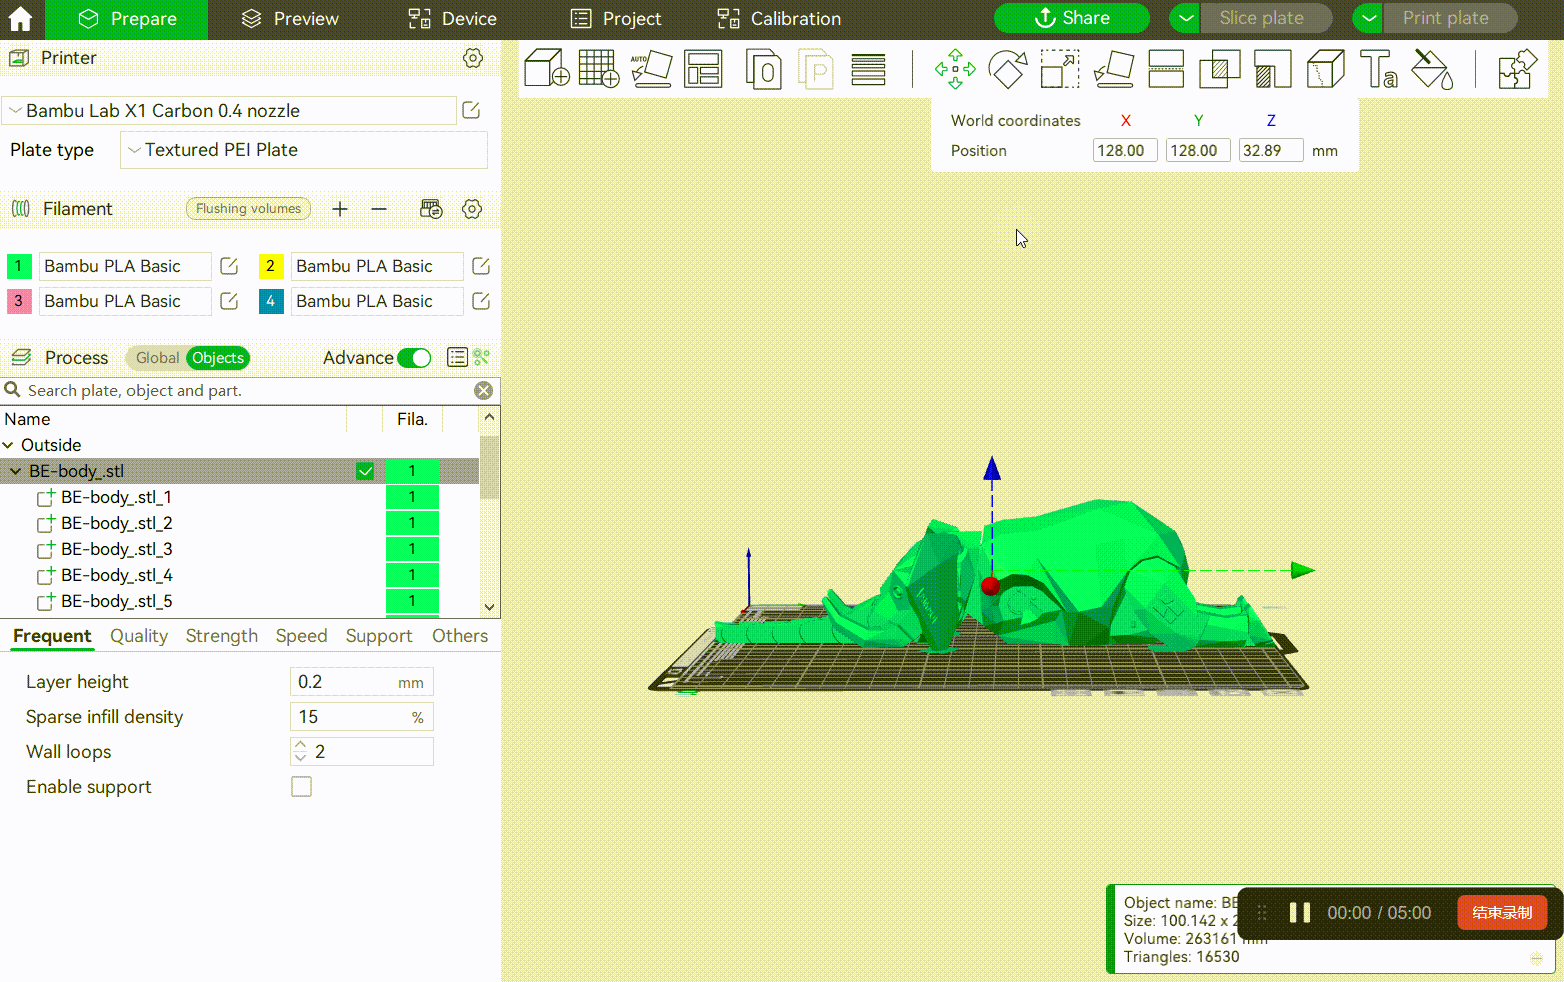Open printer settings gear
Viewport: 1564px width, 982px height.
(x=473, y=58)
